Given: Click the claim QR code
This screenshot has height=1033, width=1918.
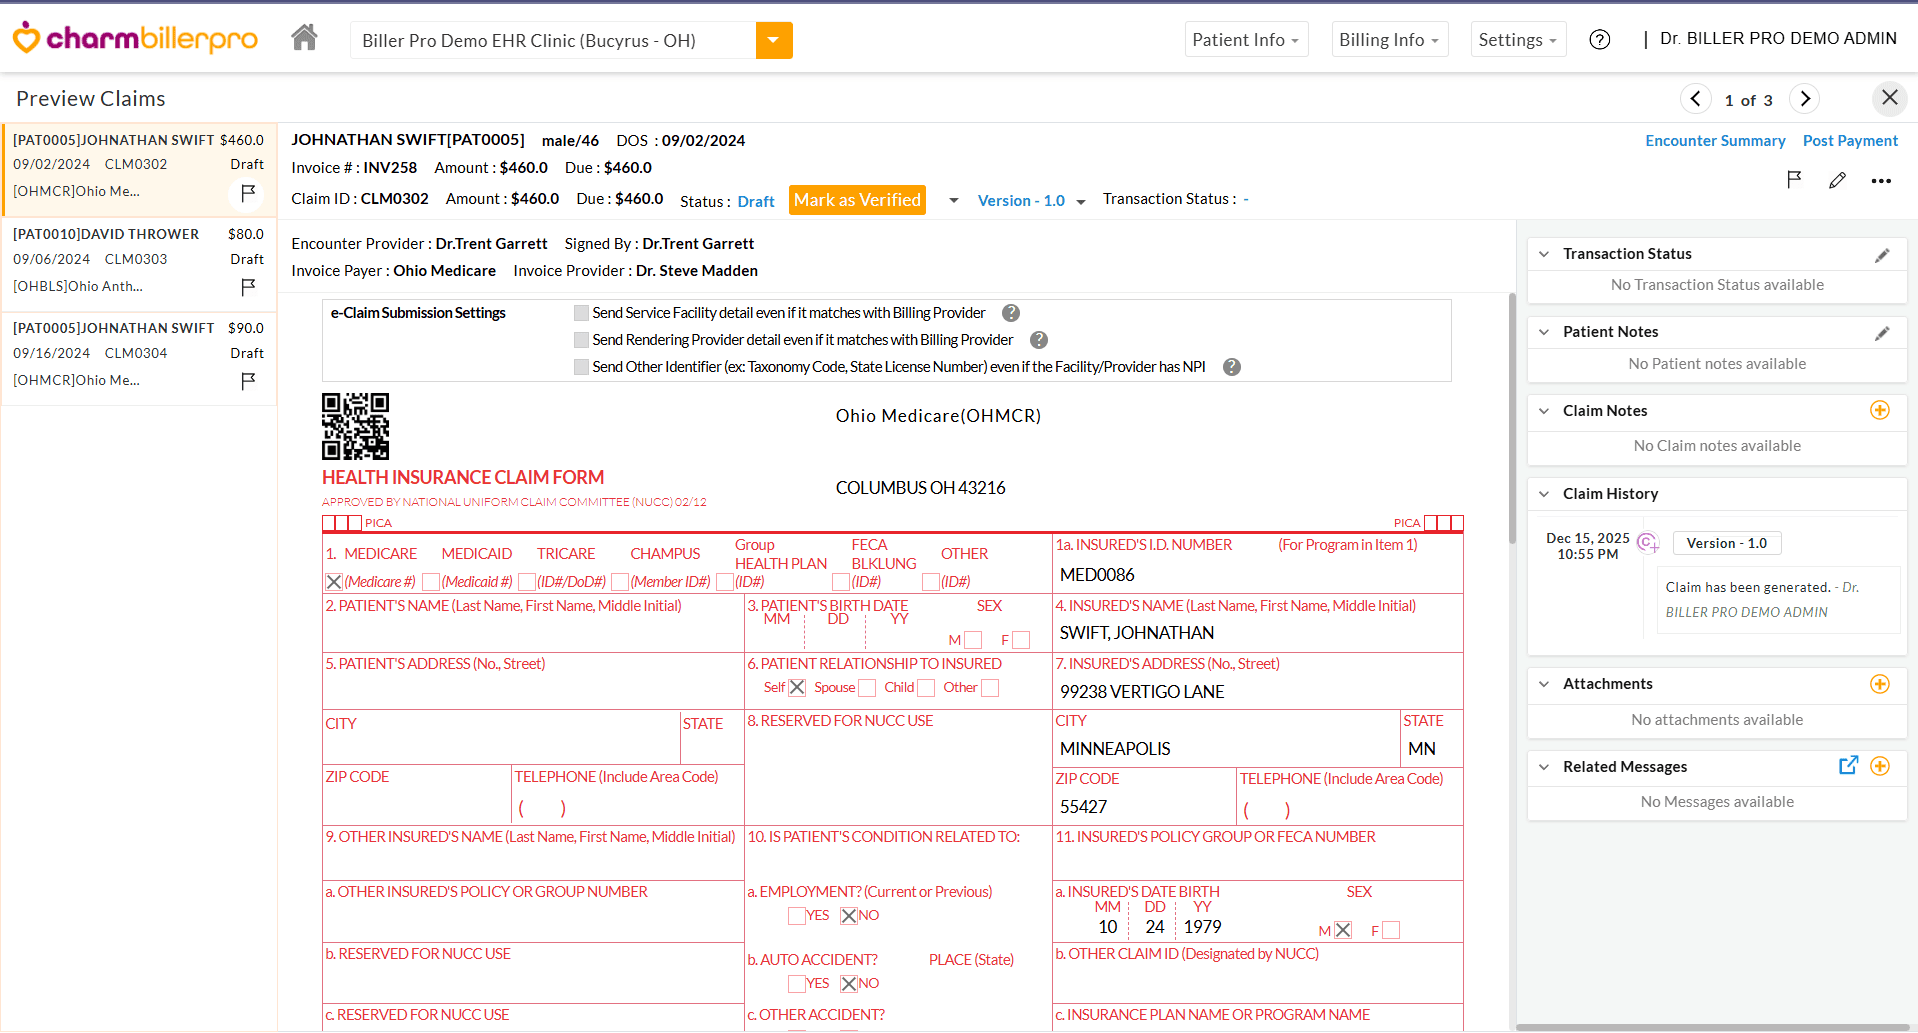Looking at the screenshot, I should pyautogui.click(x=355, y=426).
